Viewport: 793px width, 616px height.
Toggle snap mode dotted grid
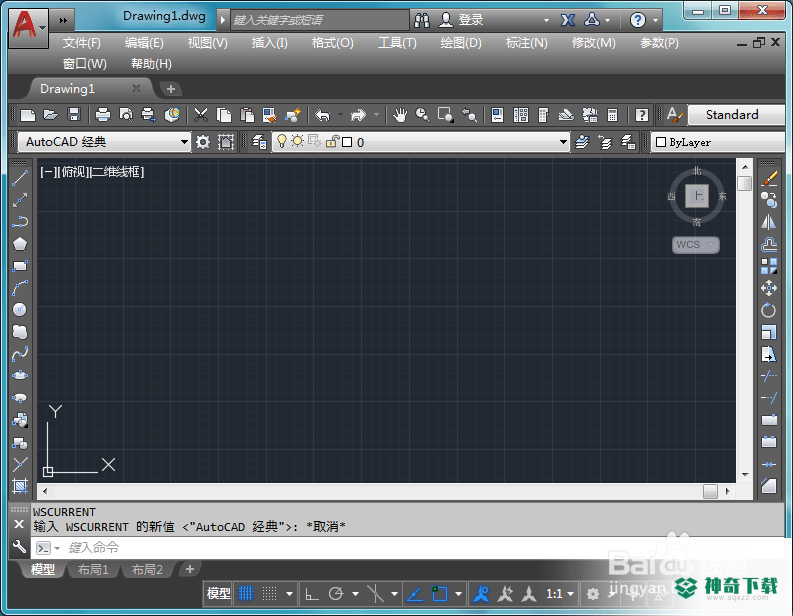[269, 593]
